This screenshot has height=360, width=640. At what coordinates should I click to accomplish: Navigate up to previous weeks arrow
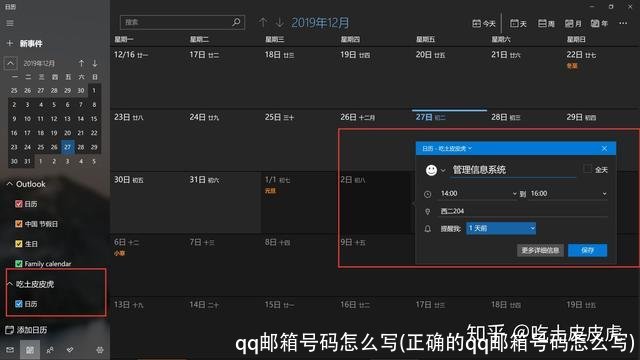pos(263,22)
